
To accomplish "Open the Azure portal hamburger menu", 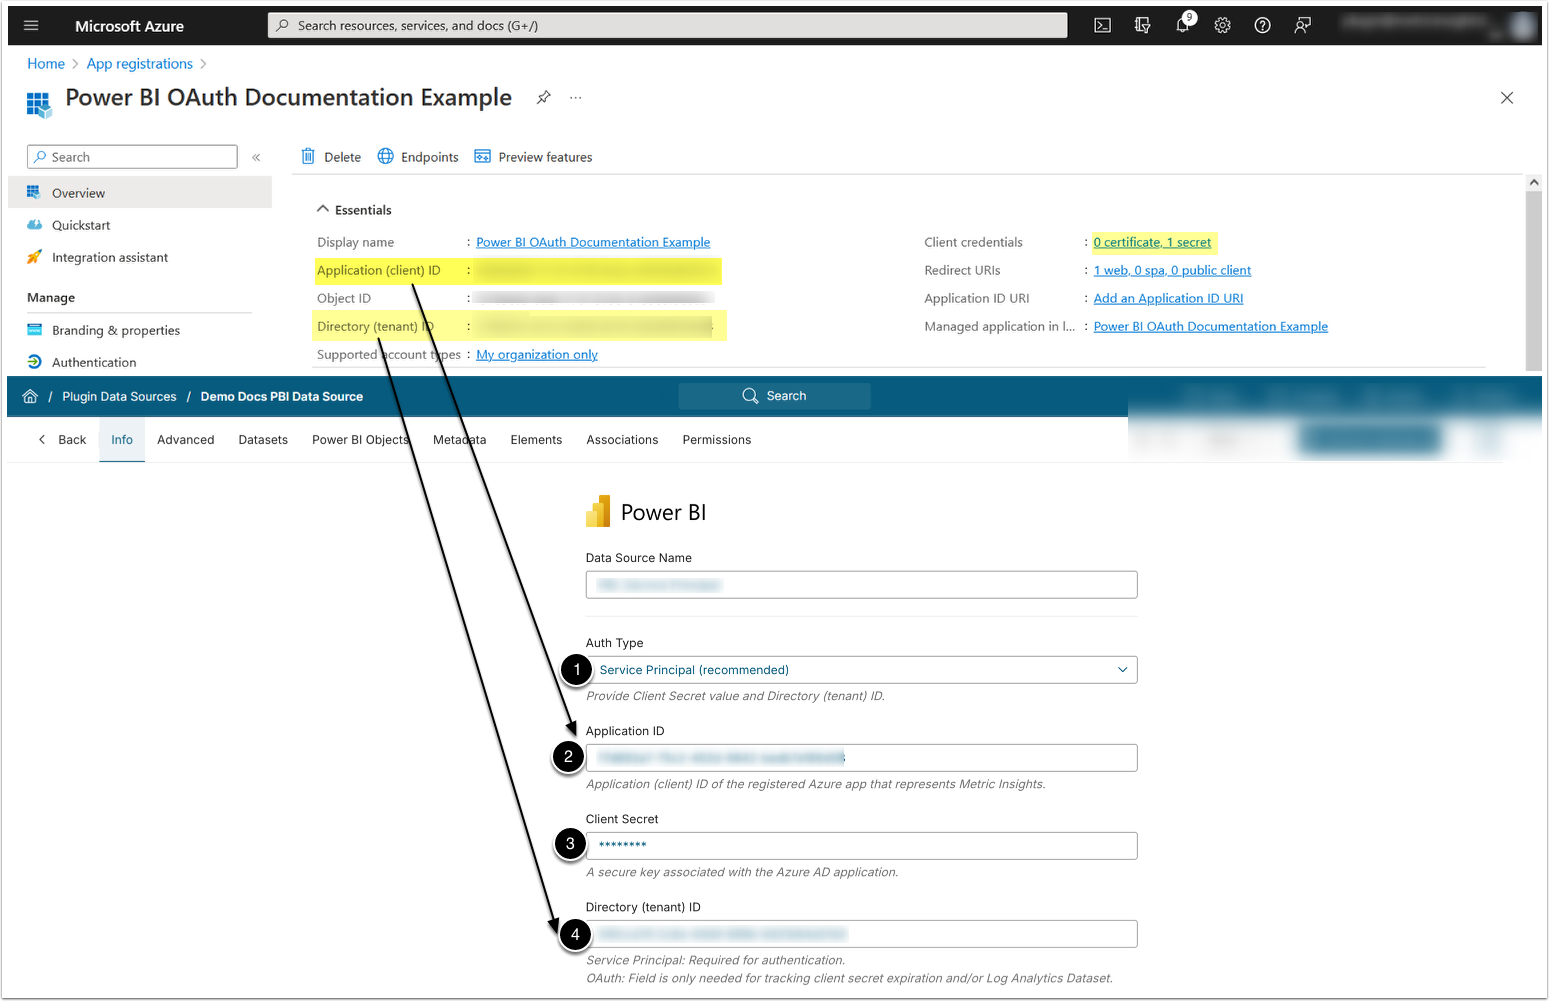I will click(31, 26).
